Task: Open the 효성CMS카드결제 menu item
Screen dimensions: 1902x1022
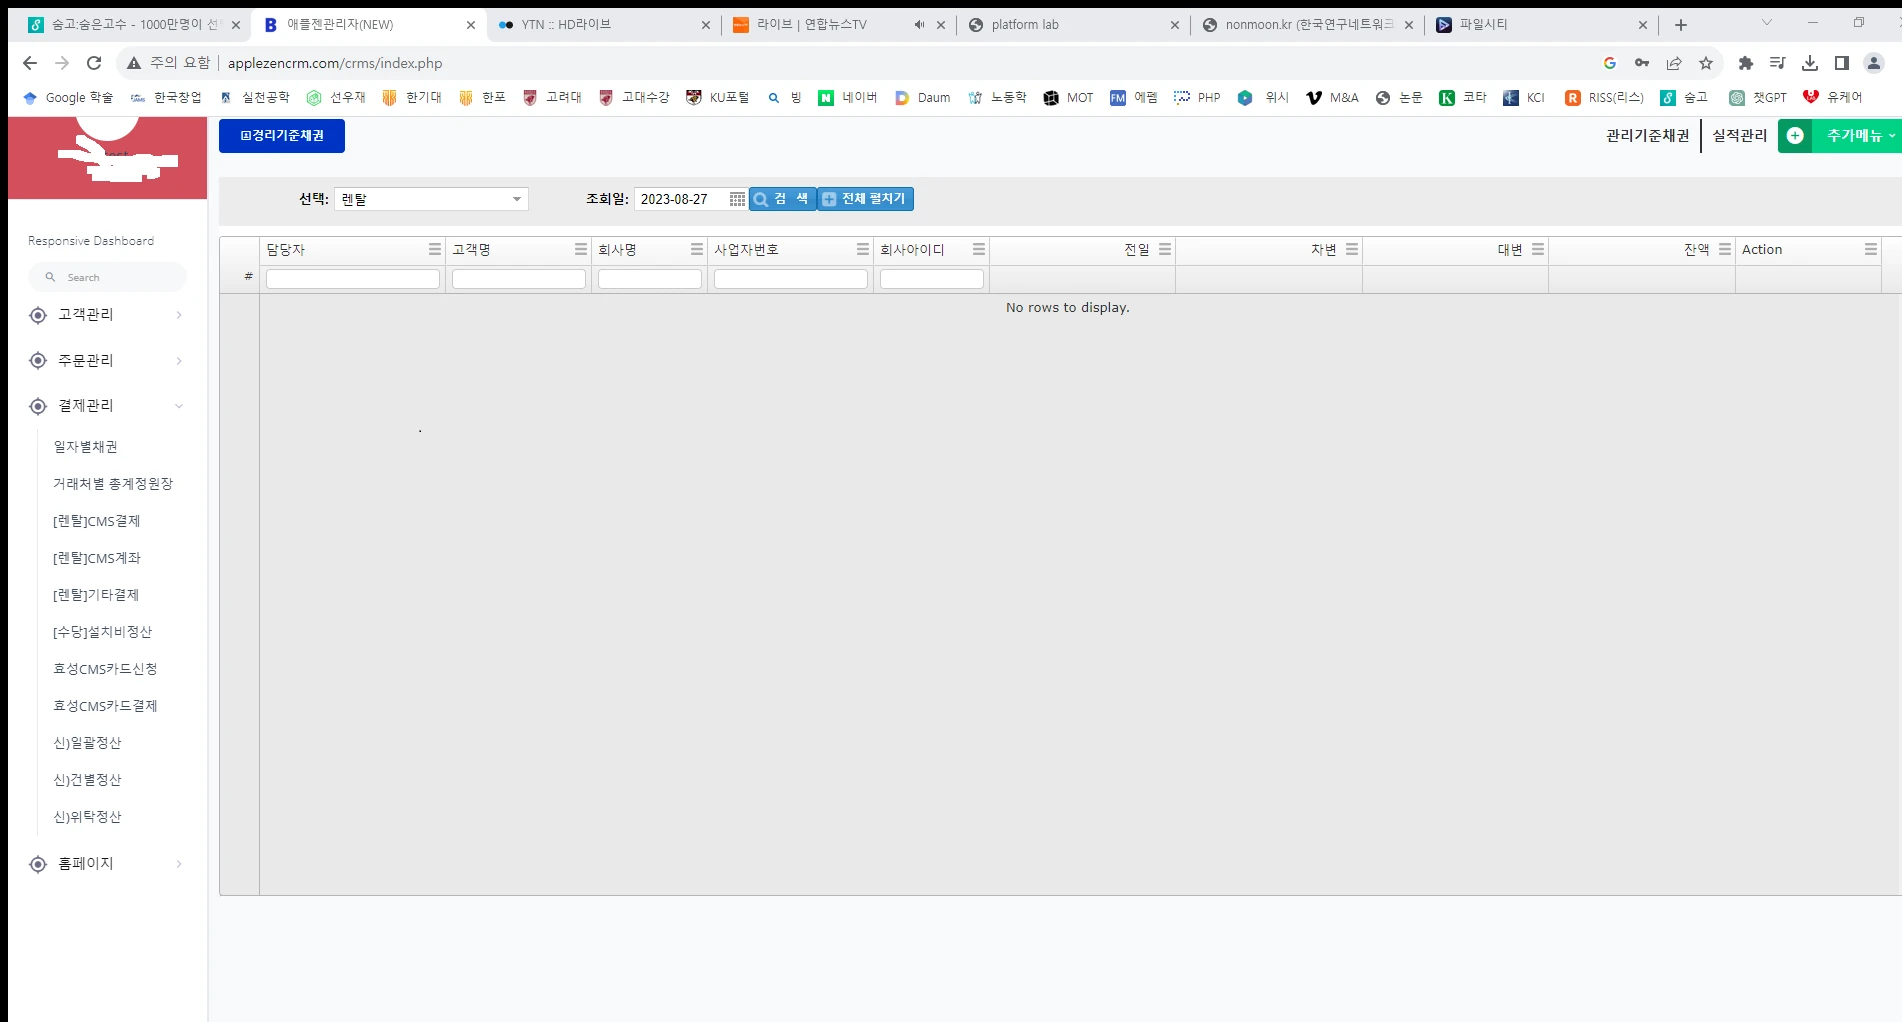Action: point(105,706)
